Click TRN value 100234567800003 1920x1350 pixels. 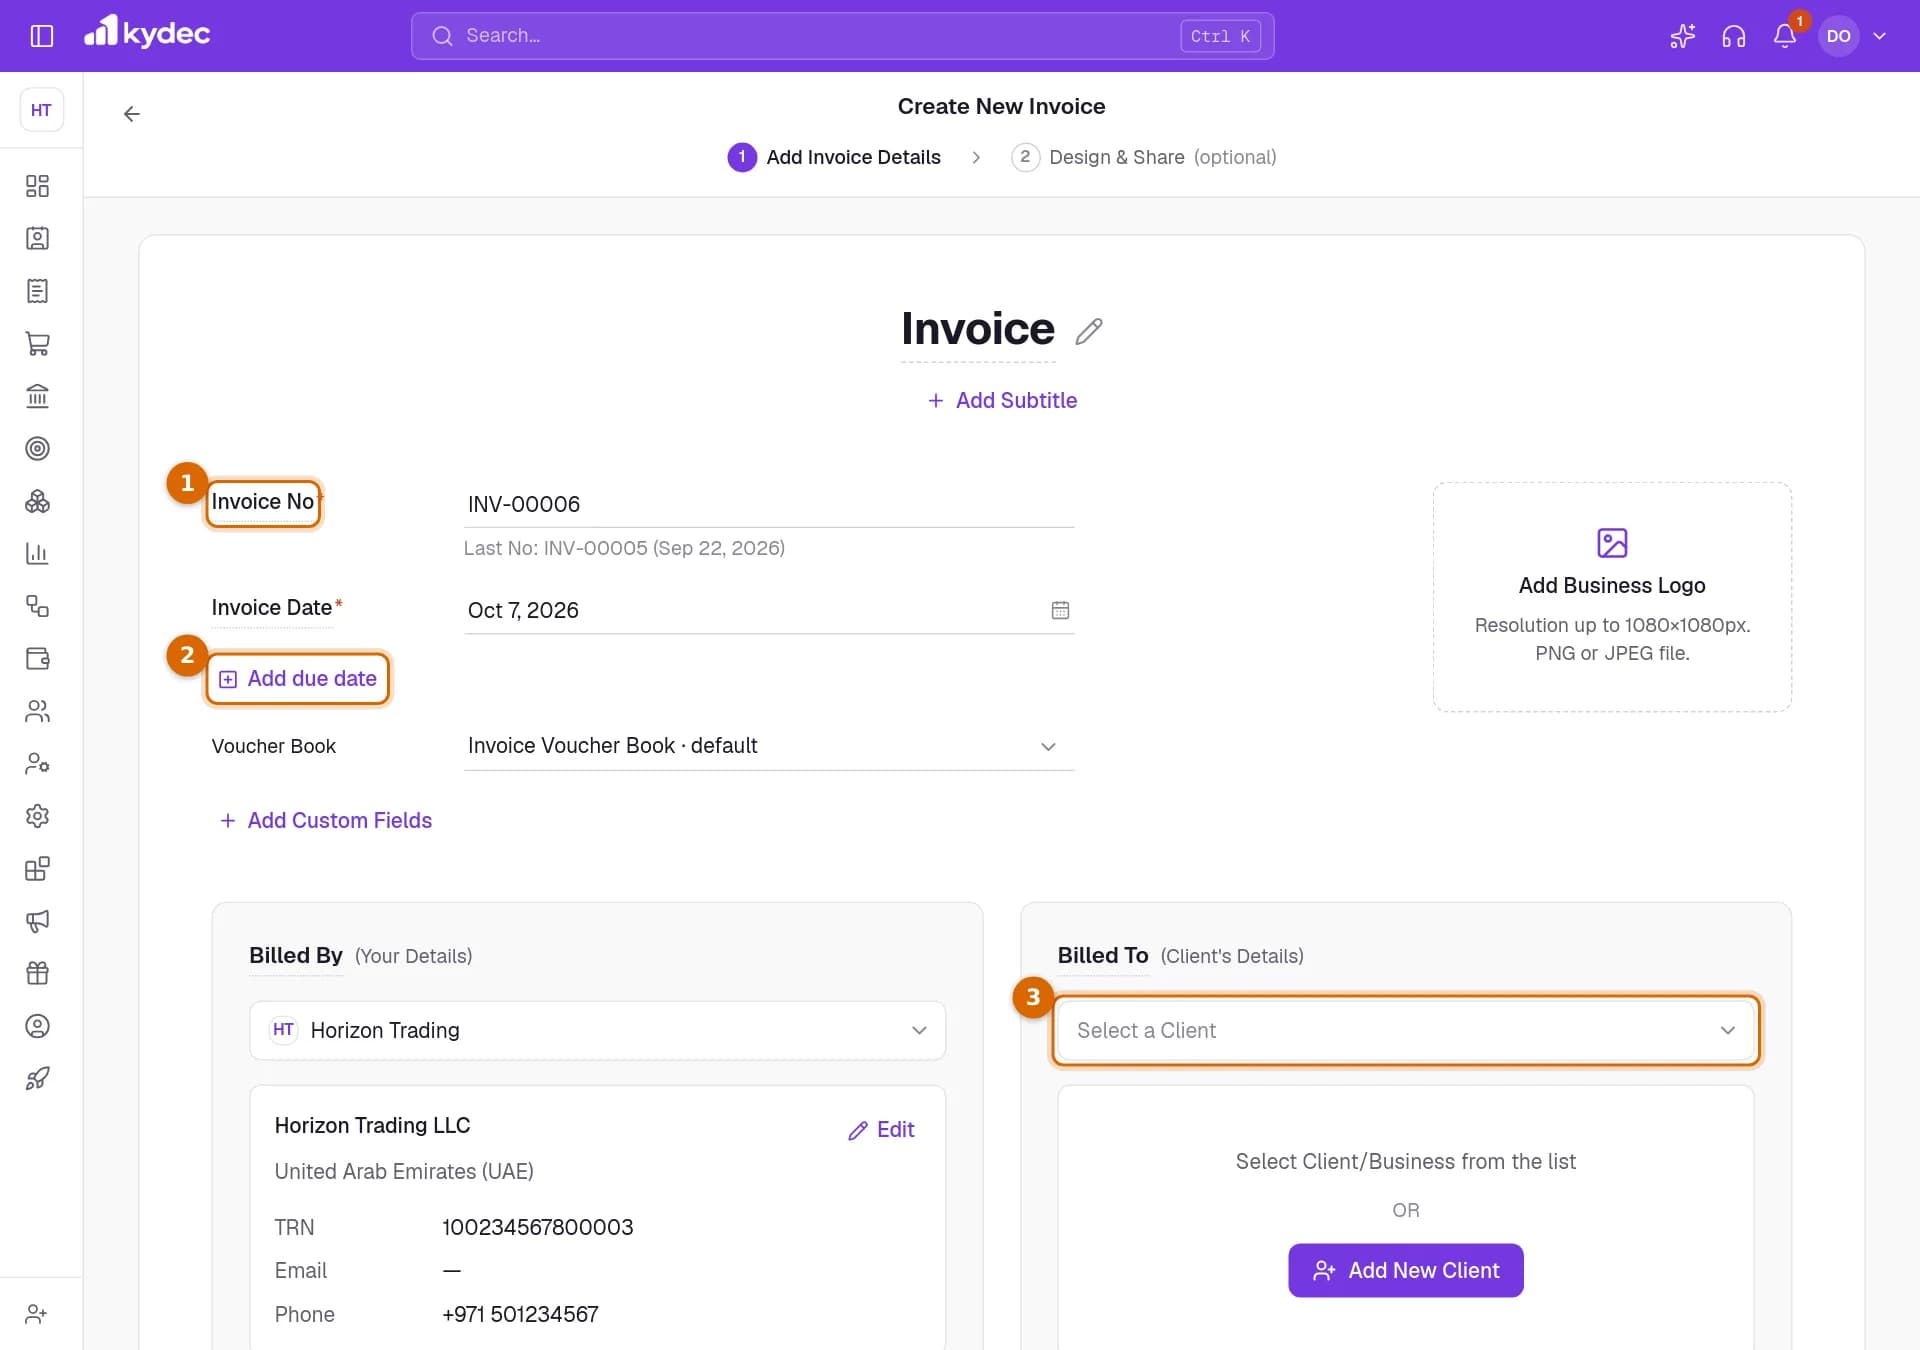538,1227
